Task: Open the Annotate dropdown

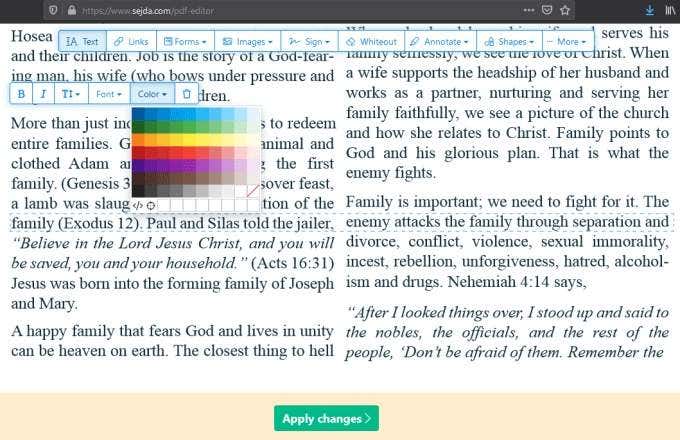Action: [440, 42]
